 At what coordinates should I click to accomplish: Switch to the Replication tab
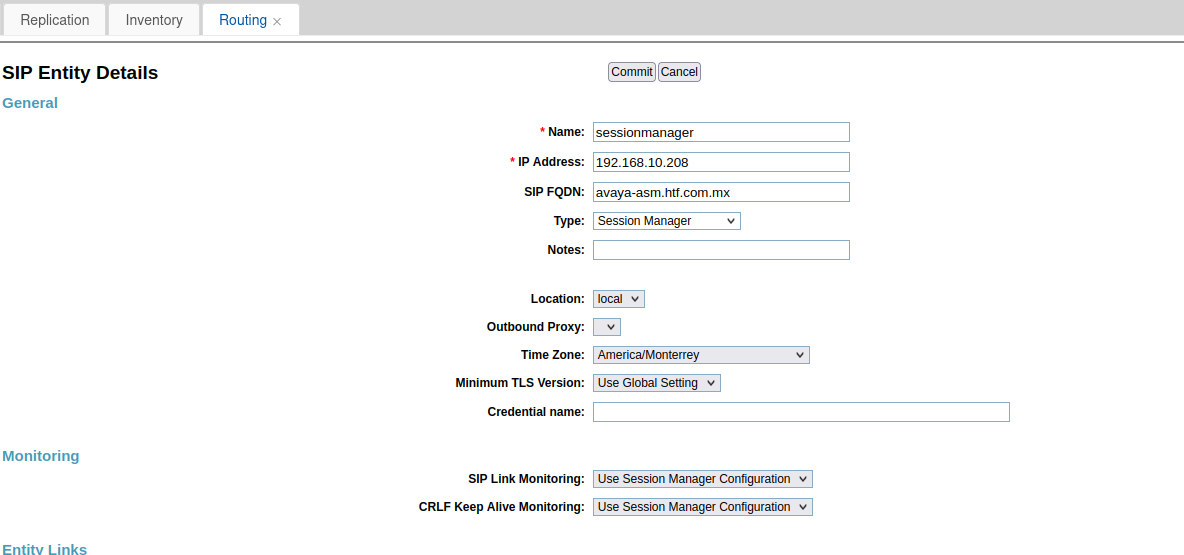pyautogui.click(x=55, y=20)
